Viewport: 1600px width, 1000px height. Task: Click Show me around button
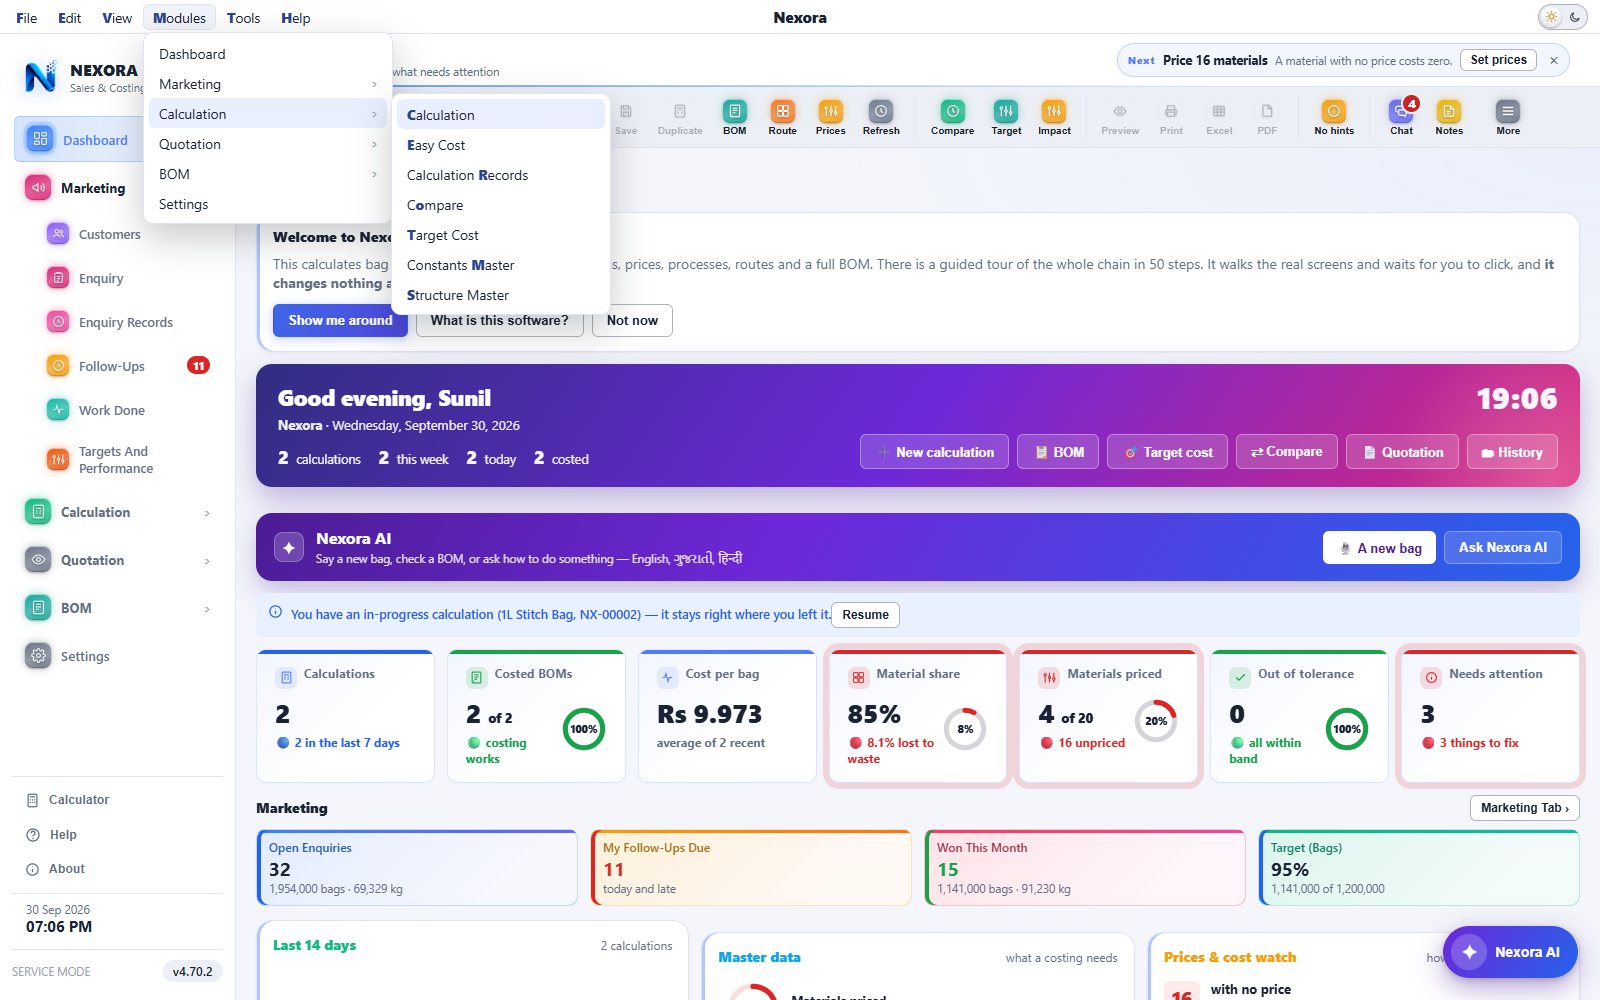pos(340,321)
